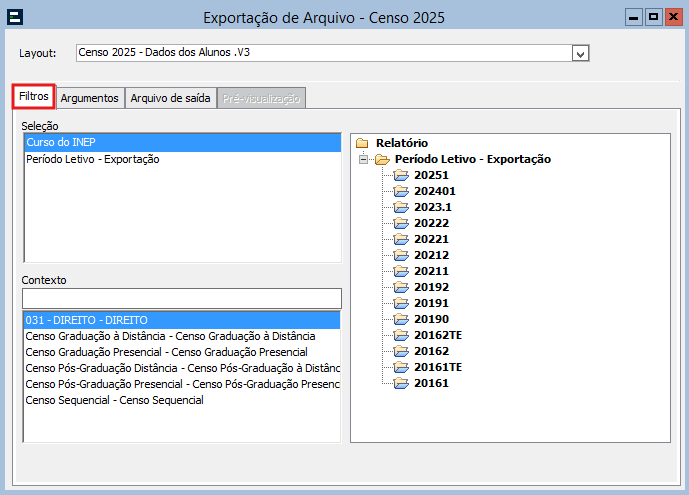Click folder icon for period 20251

(x=401, y=175)
